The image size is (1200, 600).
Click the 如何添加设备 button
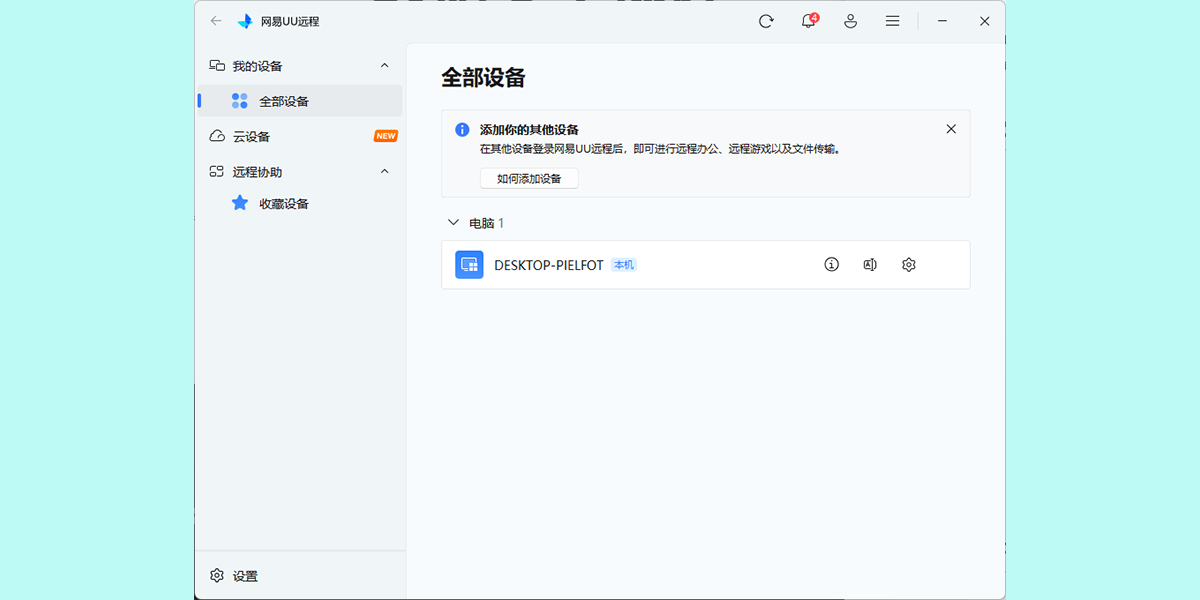click(x=530, y=178)
